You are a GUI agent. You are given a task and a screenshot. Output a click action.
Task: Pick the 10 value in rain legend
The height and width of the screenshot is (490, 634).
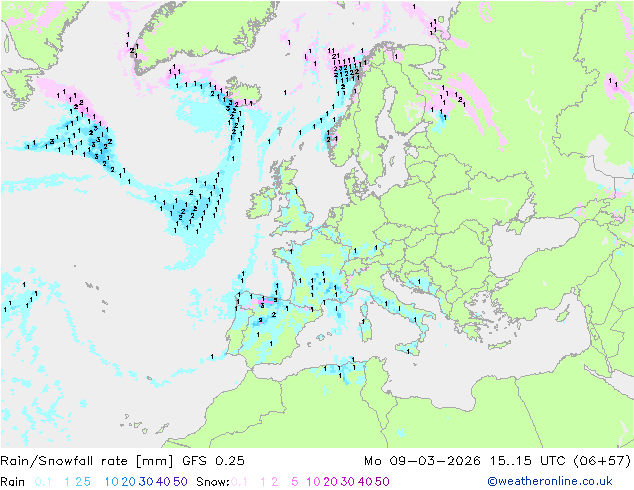(x=111, y=482)
